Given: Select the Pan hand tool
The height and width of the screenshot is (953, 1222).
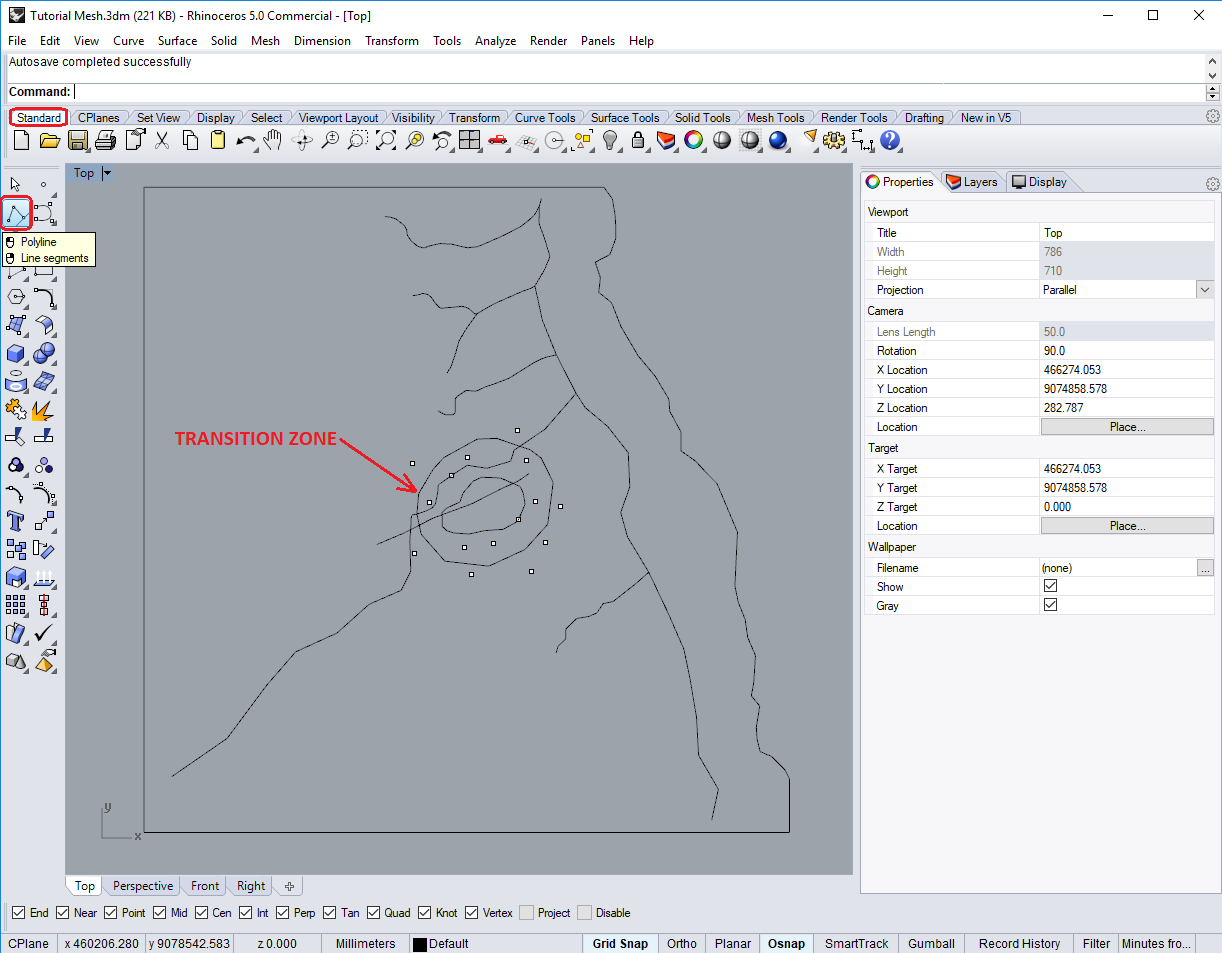Looking at the screenshot, I should (273, 141).
